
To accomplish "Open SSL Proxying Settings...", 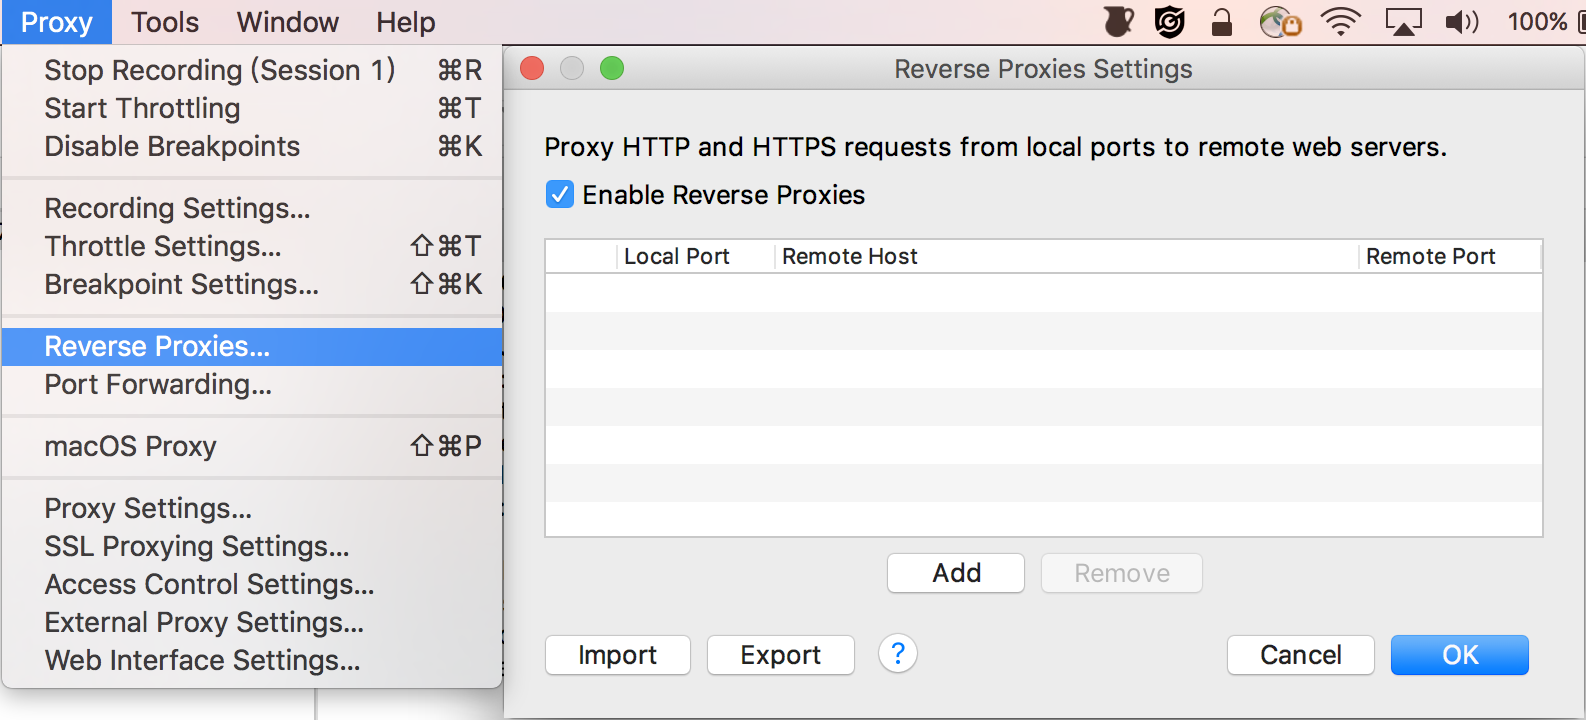I will (252, 546).
